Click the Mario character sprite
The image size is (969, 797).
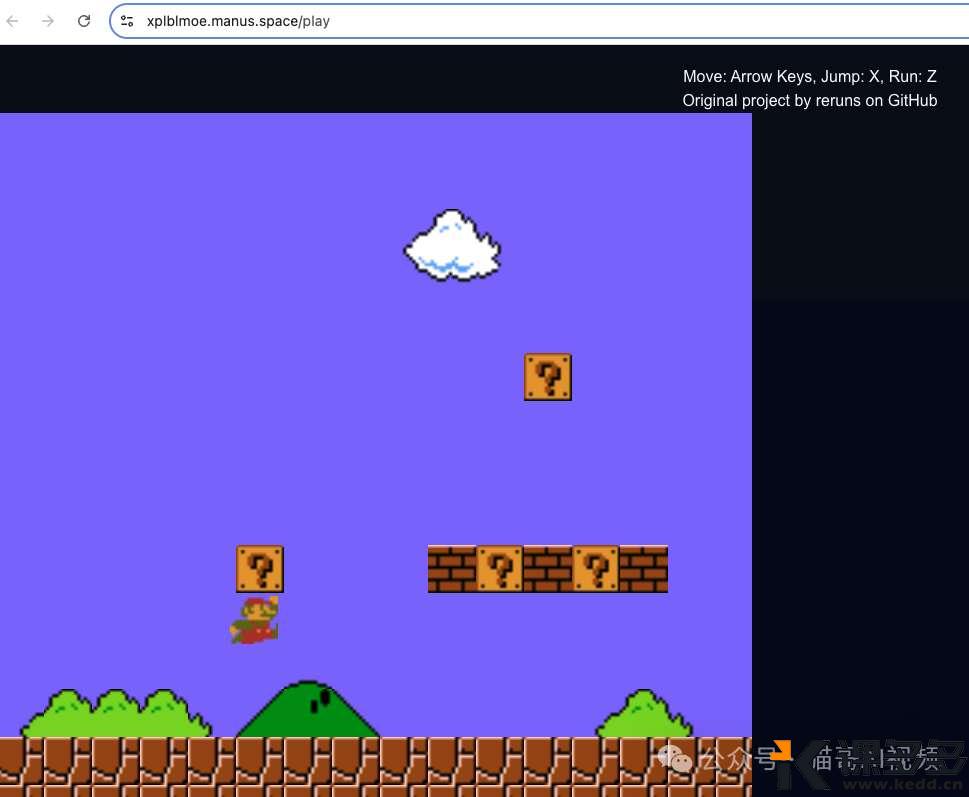255,620
